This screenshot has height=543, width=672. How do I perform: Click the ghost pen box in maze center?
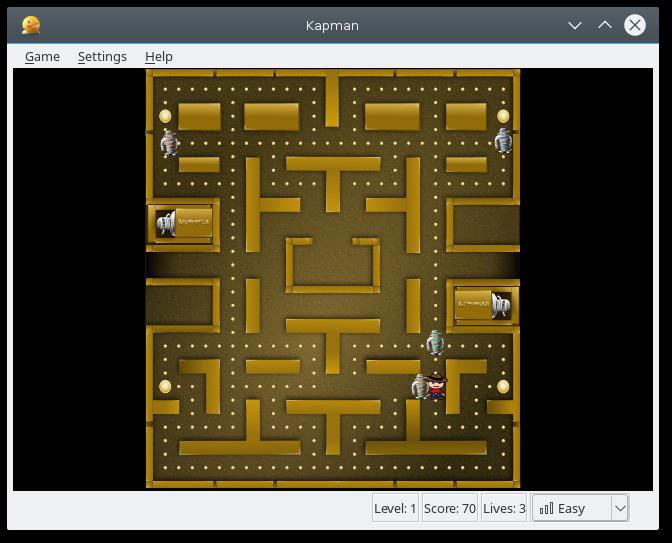[333, 266]
